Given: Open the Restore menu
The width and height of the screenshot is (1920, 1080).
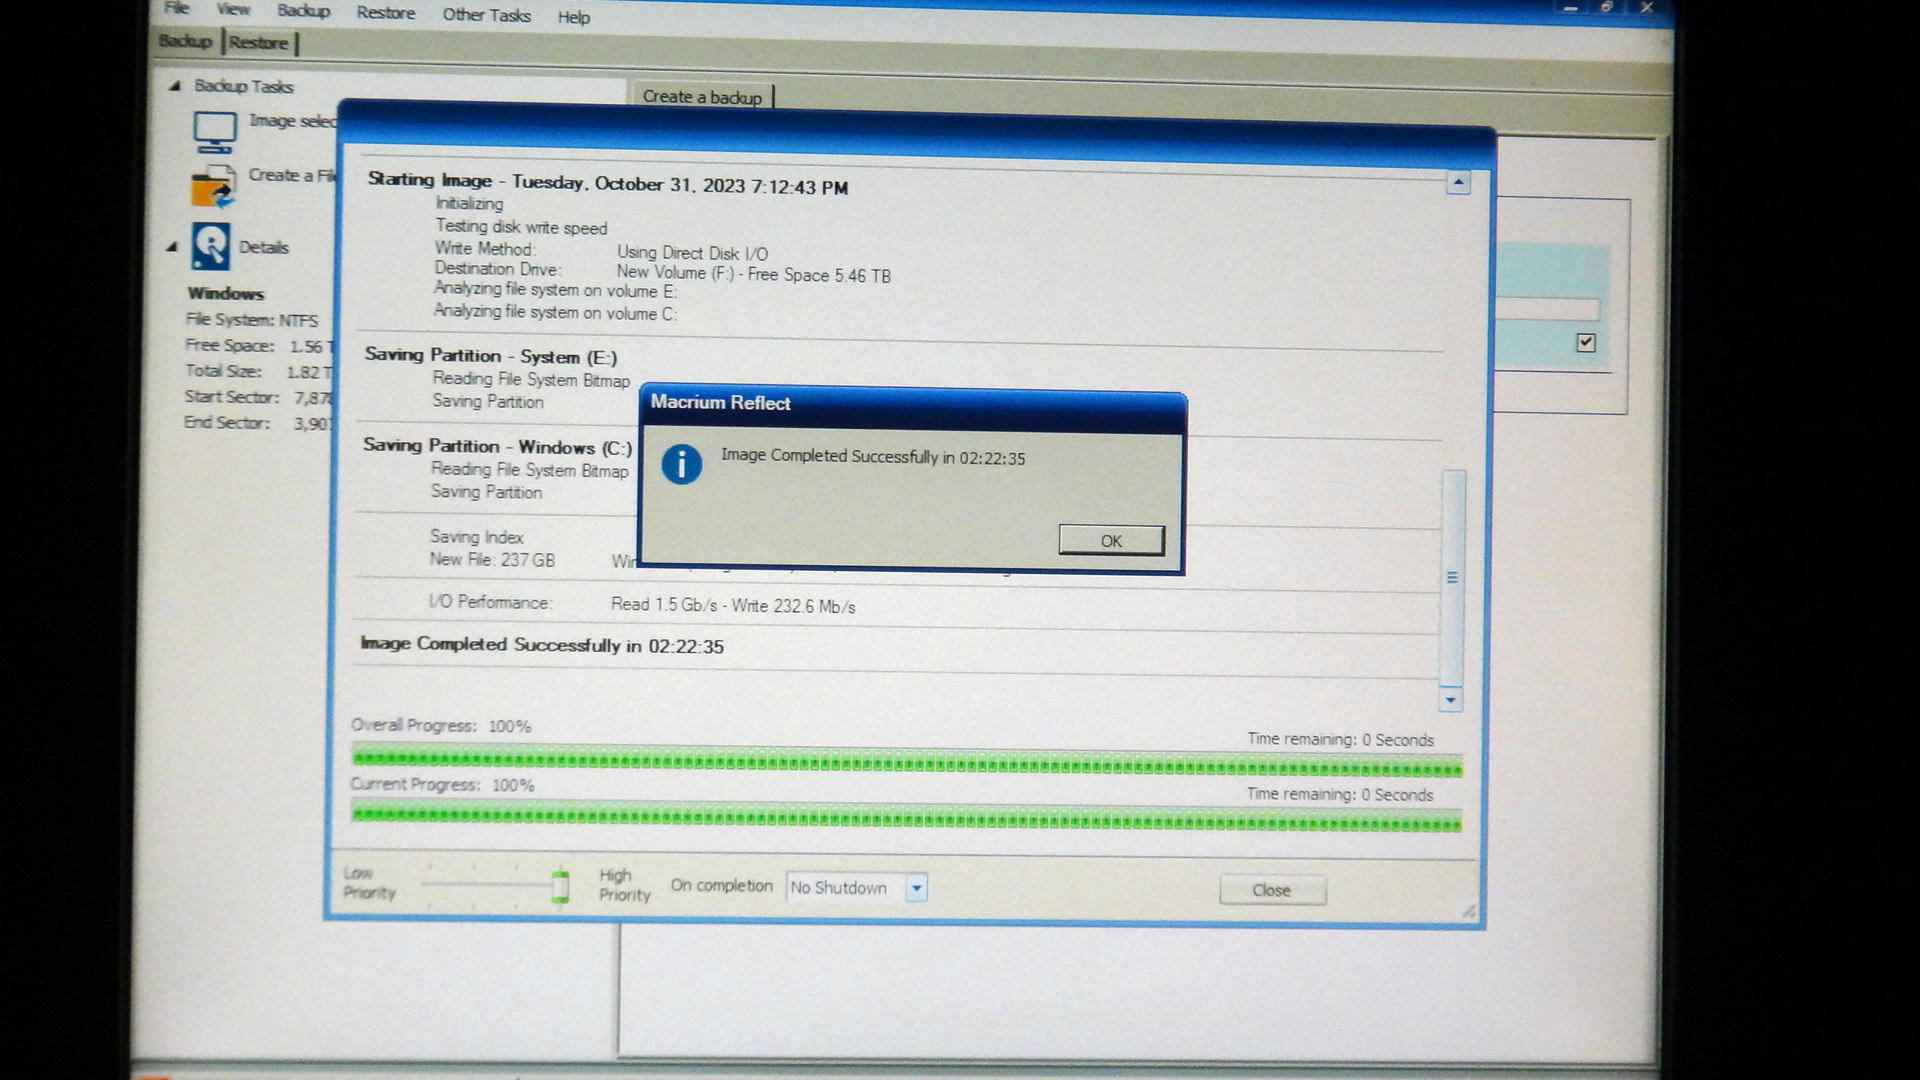Looking at the screenshot, I should (x=386, y=13).
